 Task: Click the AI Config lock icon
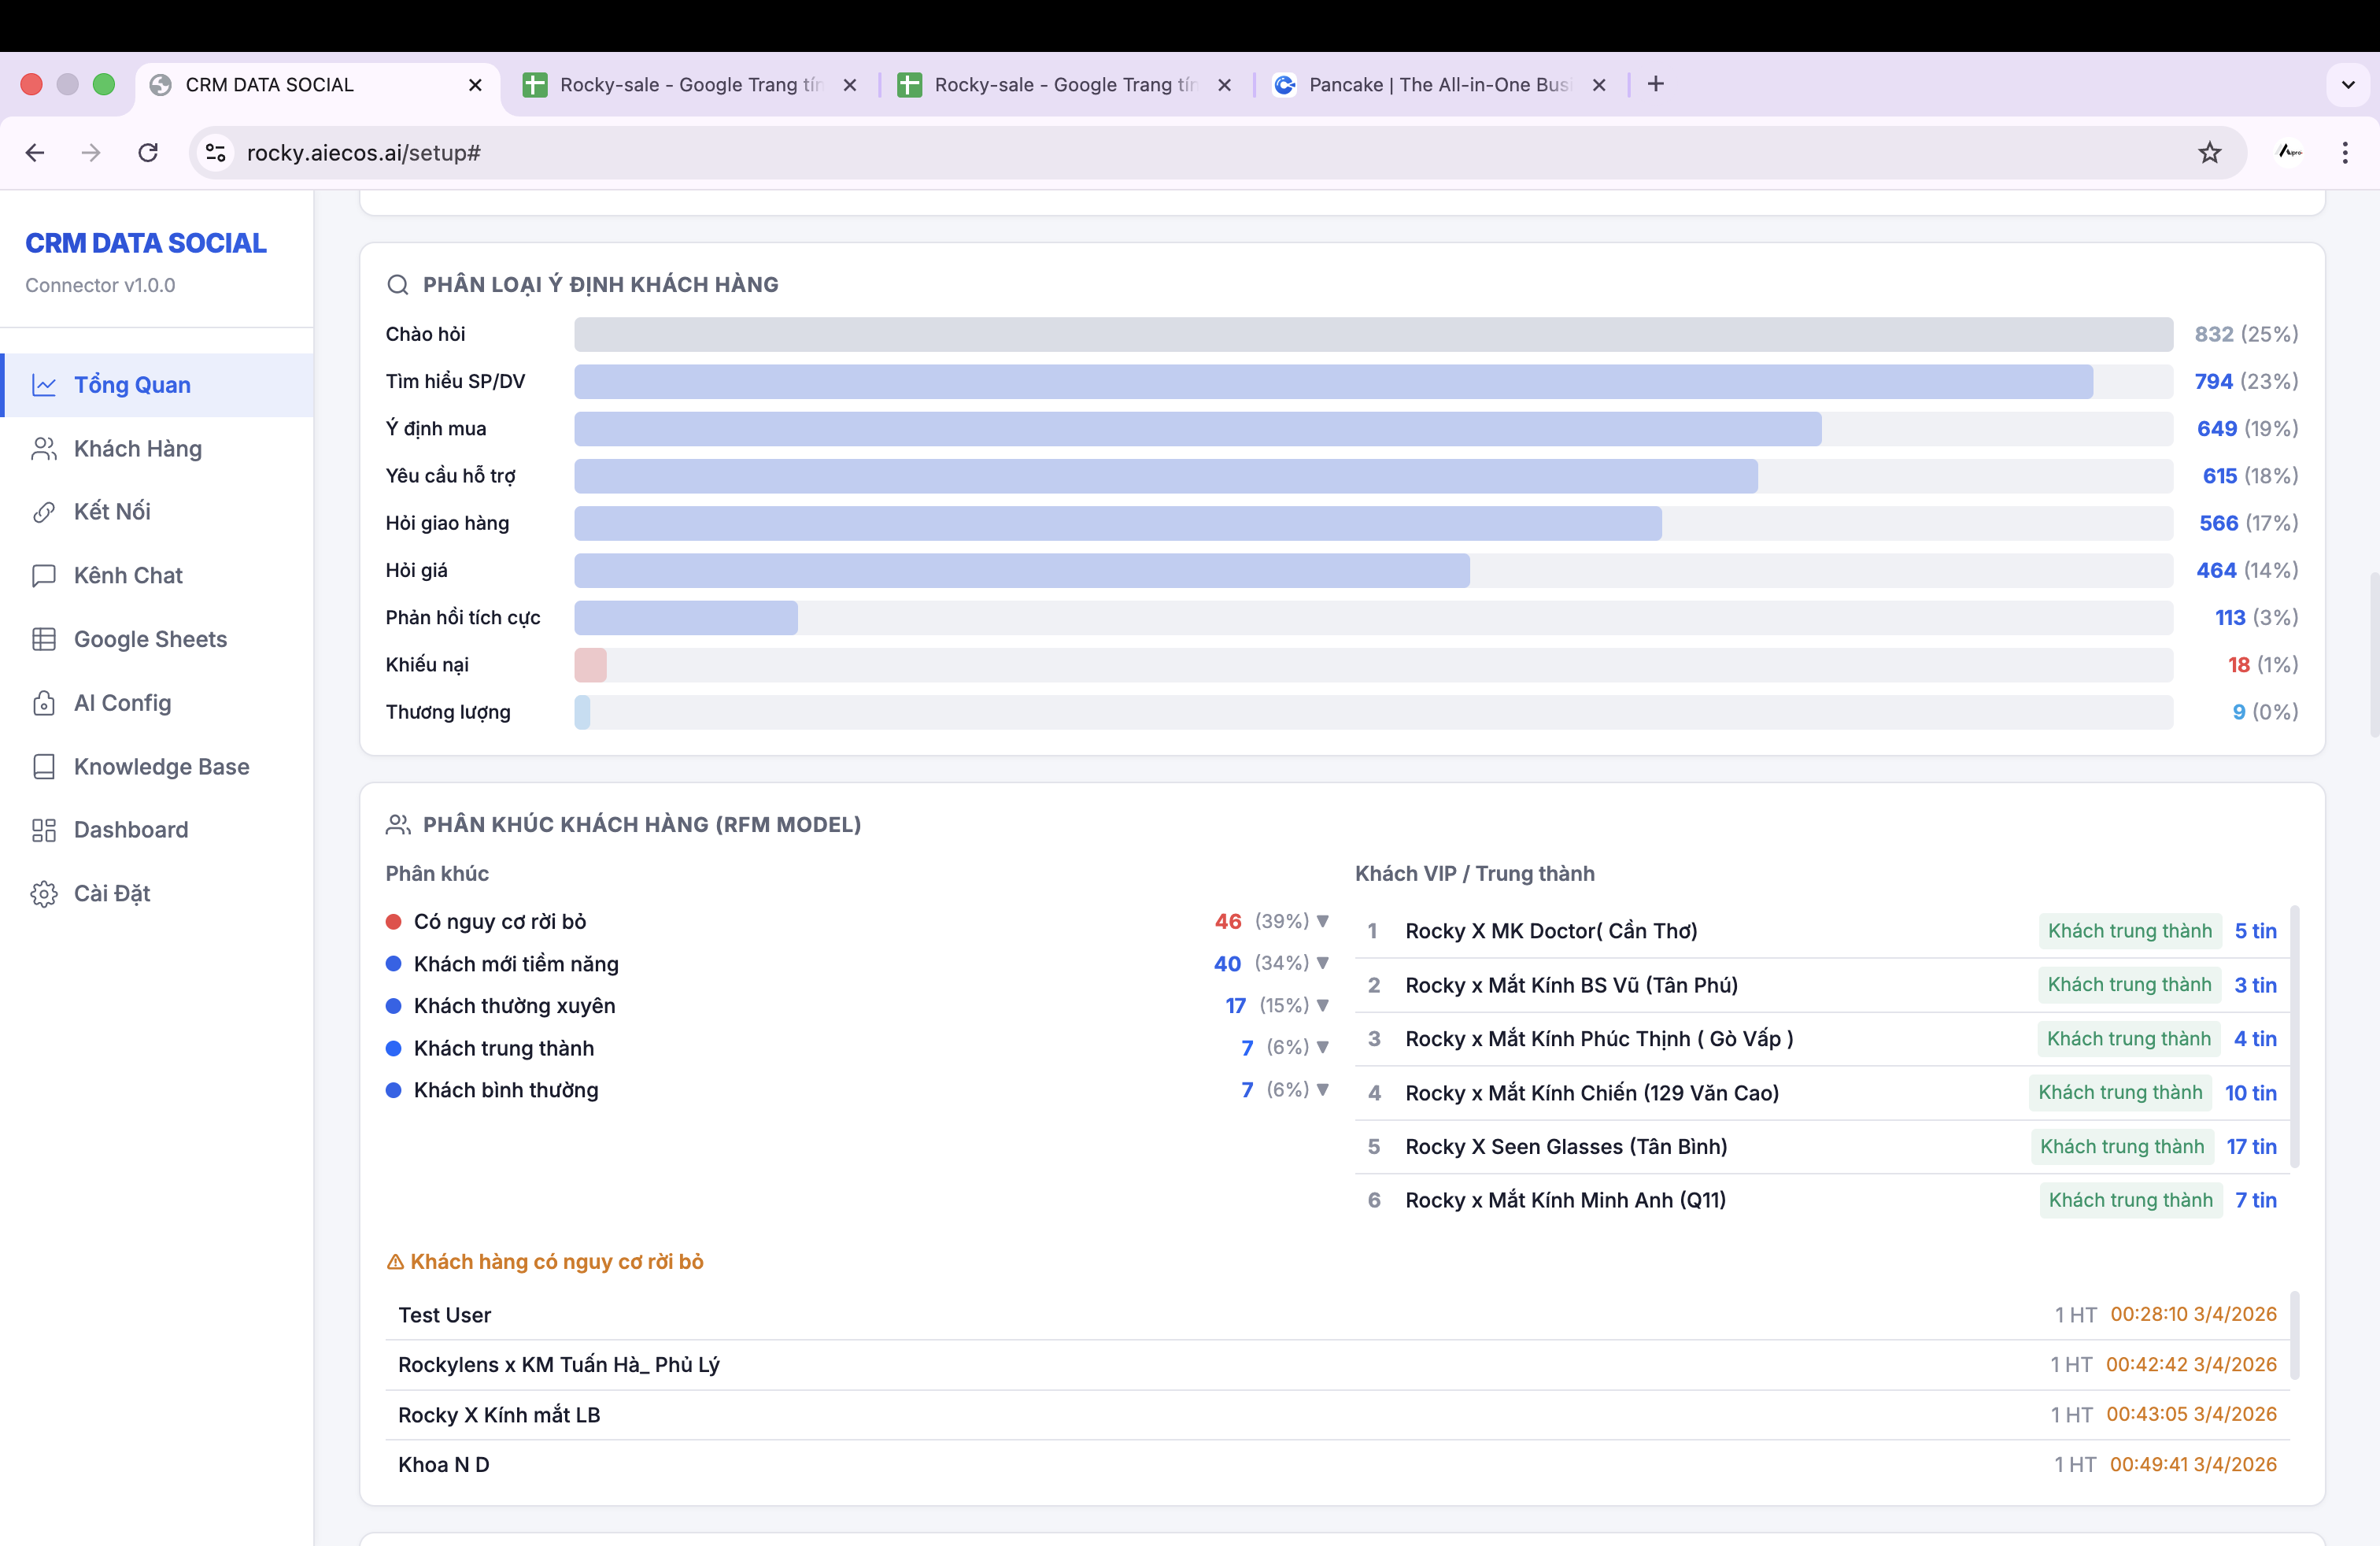(x=44, y=703)
